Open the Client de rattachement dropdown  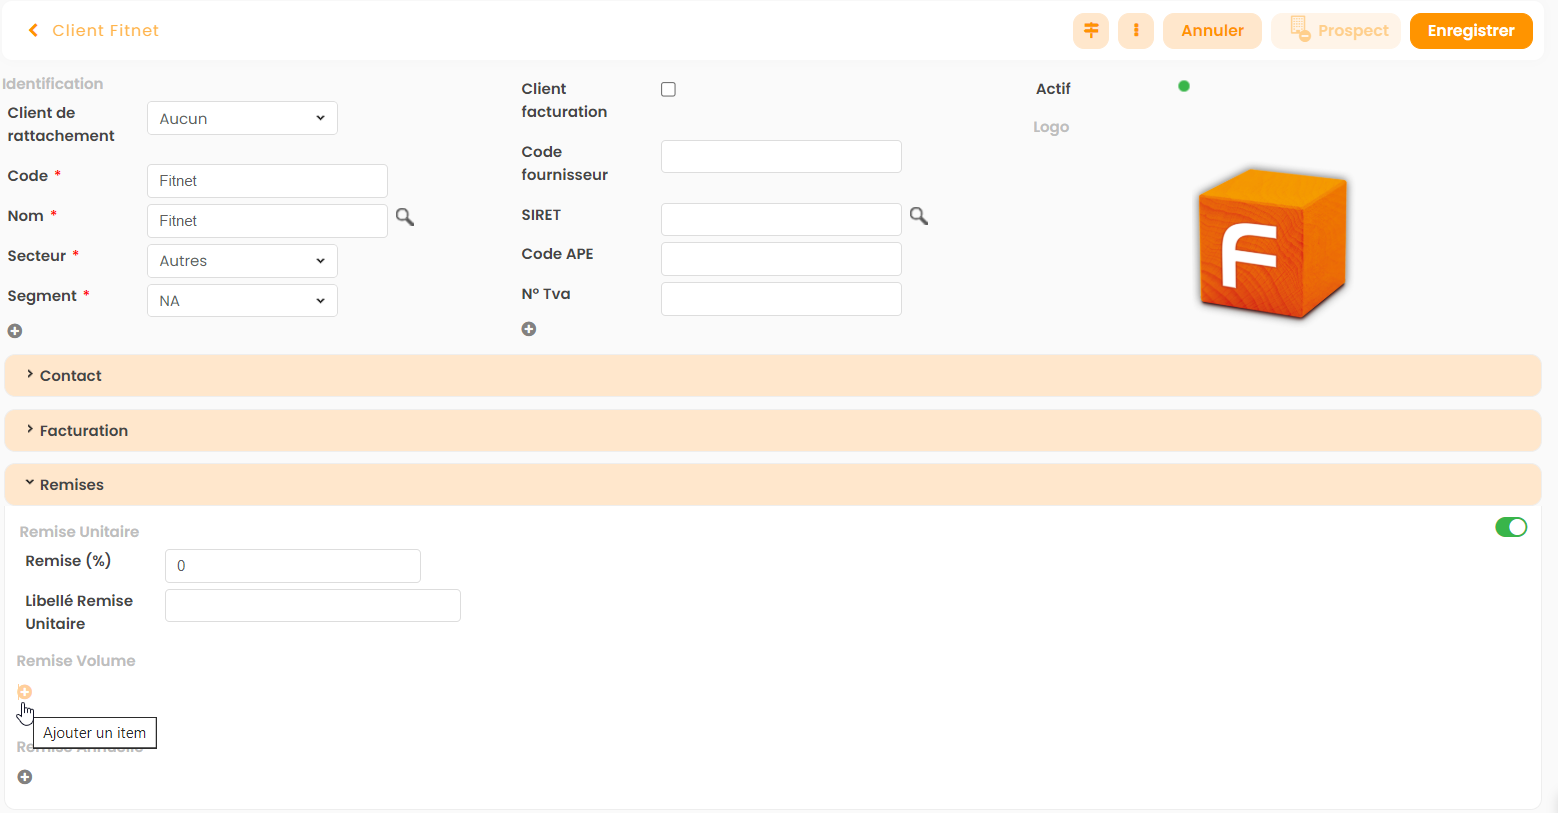[242, 118]
